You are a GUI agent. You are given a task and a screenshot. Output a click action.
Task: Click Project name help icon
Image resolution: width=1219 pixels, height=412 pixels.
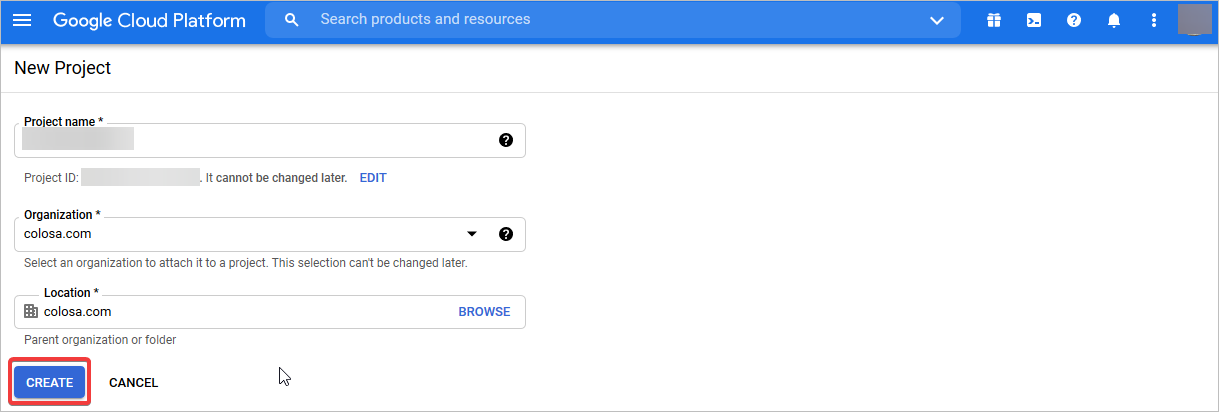click(506, 140)
